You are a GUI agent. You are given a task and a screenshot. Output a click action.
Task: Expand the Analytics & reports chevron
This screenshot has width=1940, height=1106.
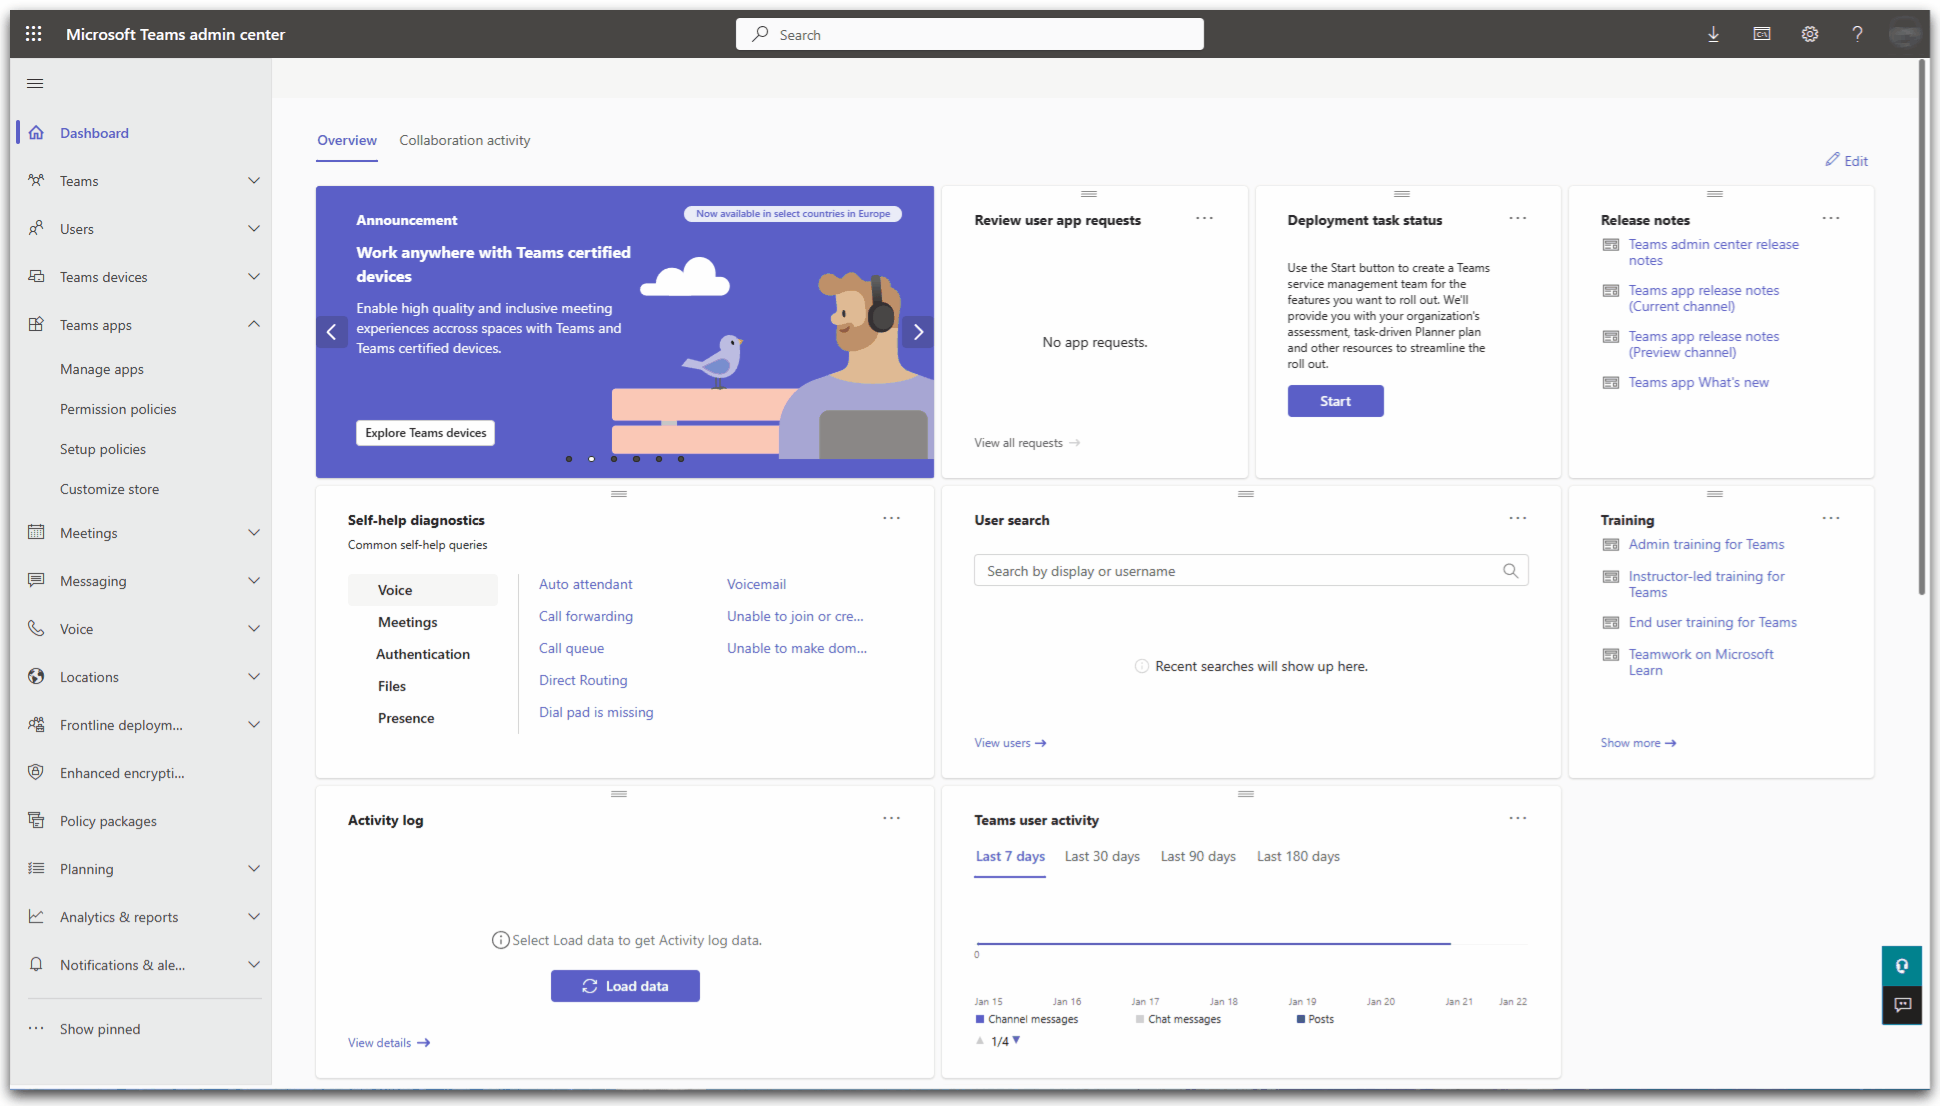[x=254, y=917]
